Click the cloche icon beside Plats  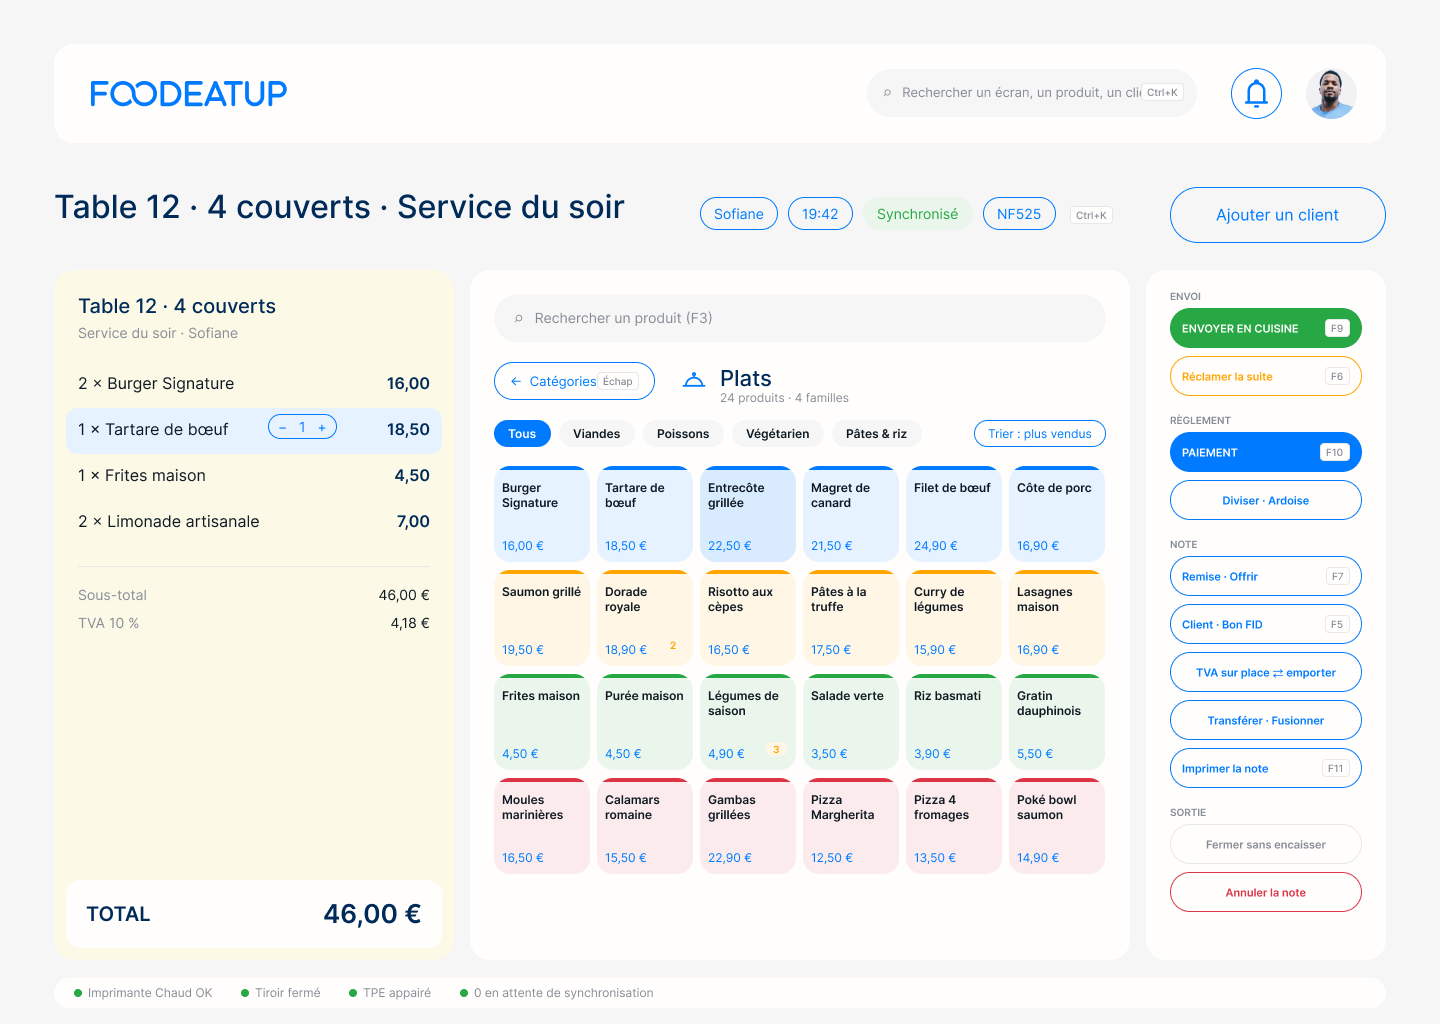(x=694, y=380)
